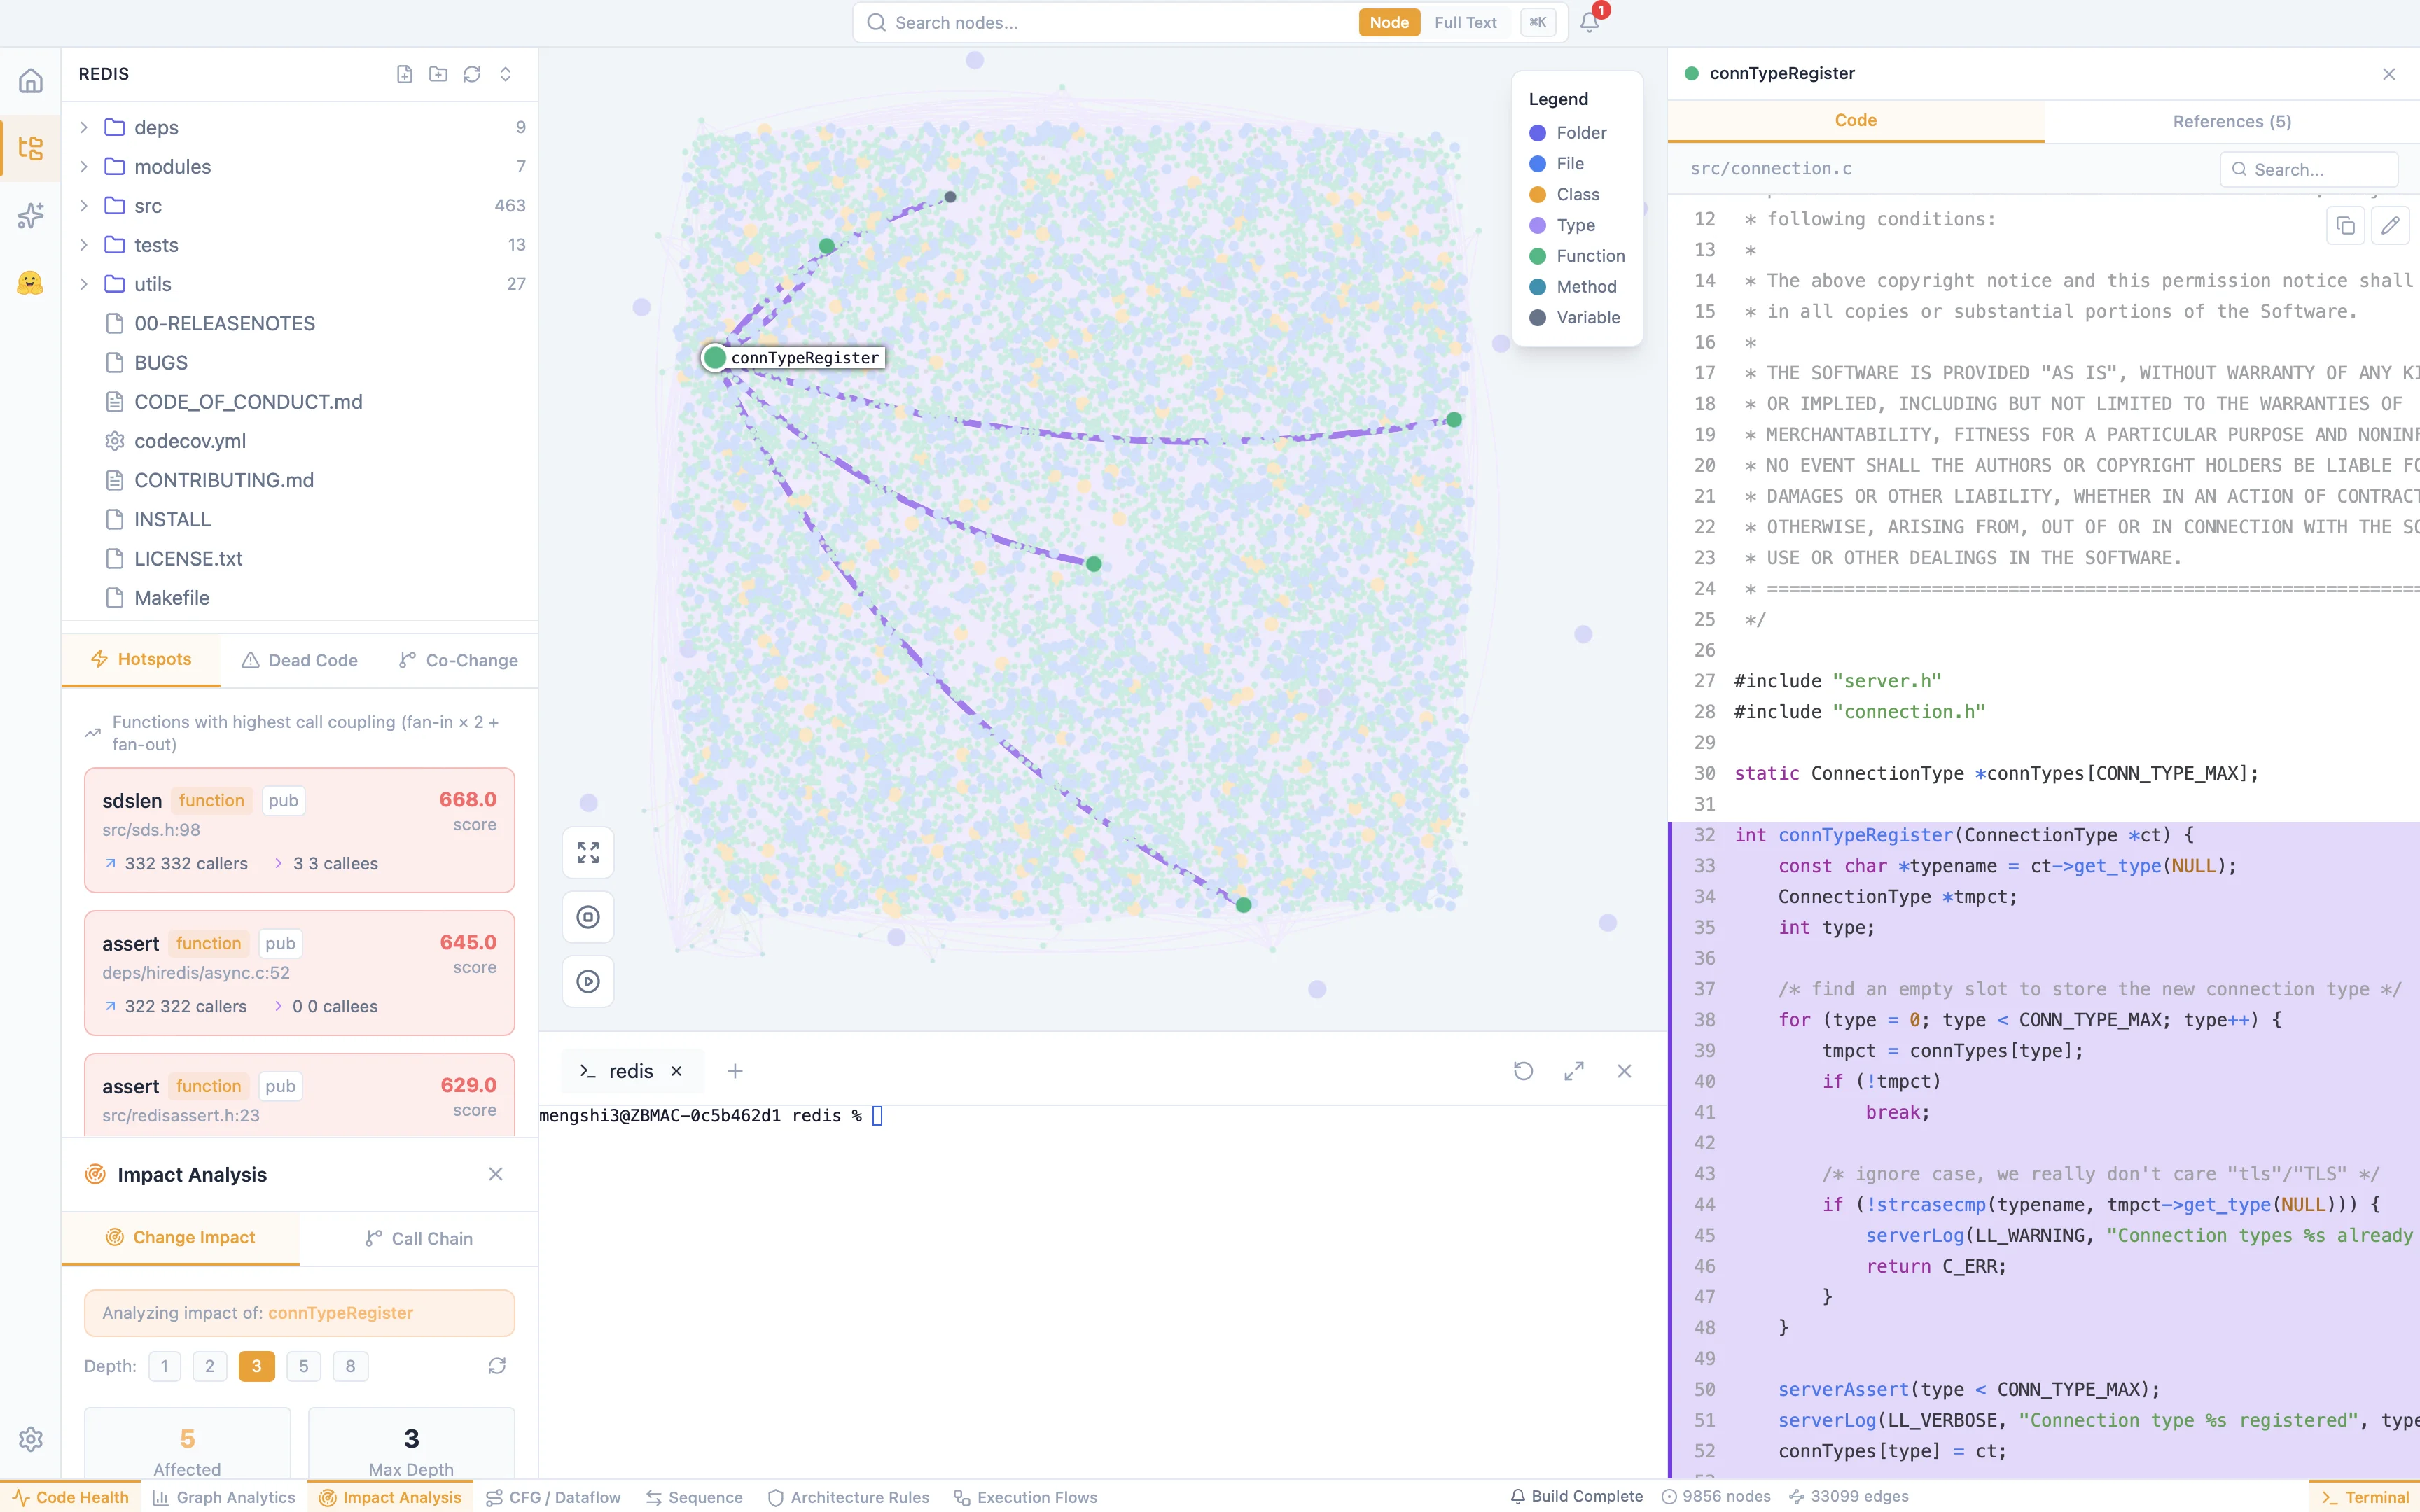Switch to the References (5) tab

pos(2231,121)
